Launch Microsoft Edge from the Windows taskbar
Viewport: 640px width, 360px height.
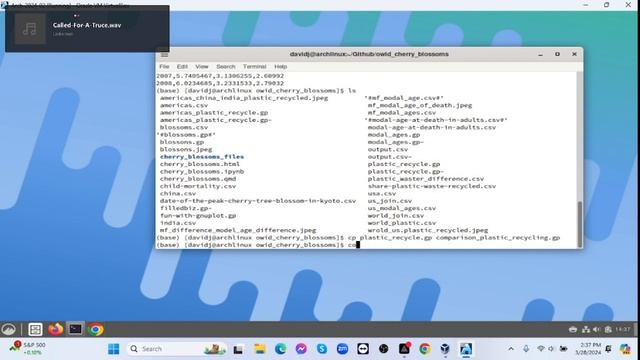(280, 349)
